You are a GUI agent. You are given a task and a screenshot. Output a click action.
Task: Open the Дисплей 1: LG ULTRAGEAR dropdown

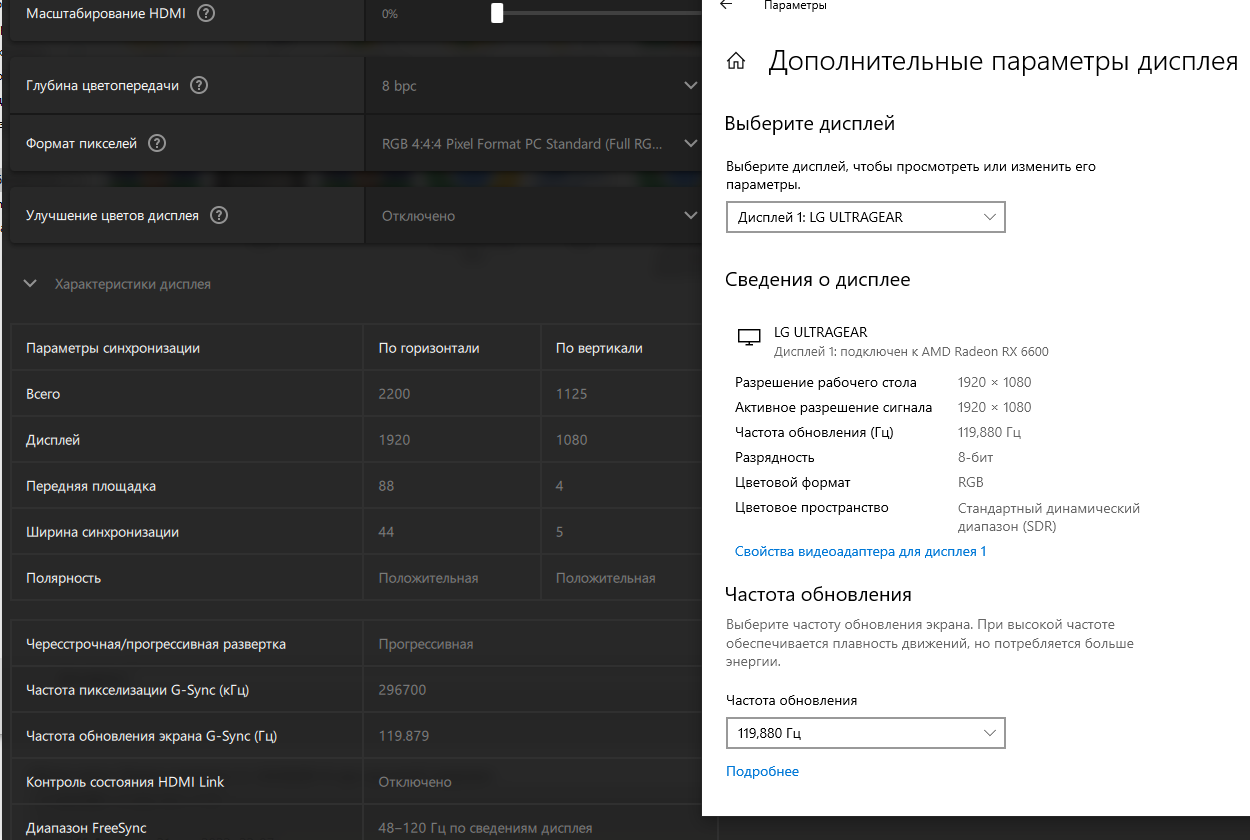pos(865,217)
